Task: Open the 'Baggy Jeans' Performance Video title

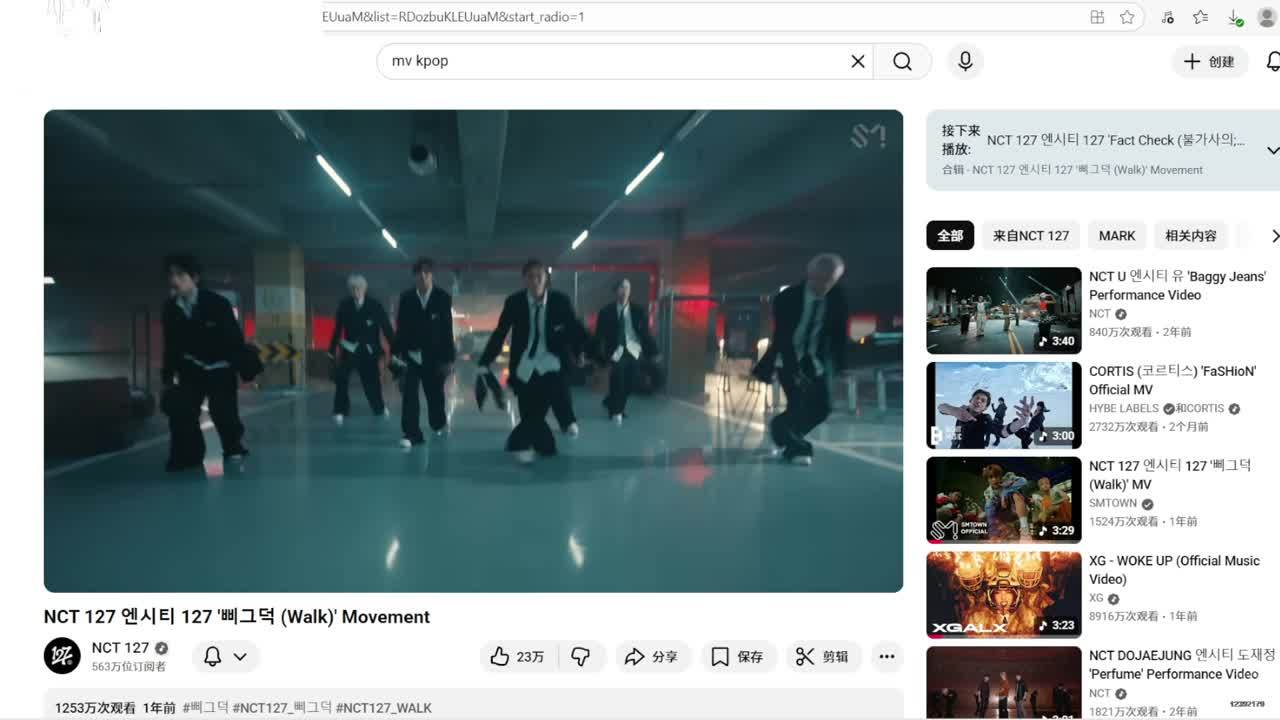Action: pyautogui.click(x=1177, y=285)
